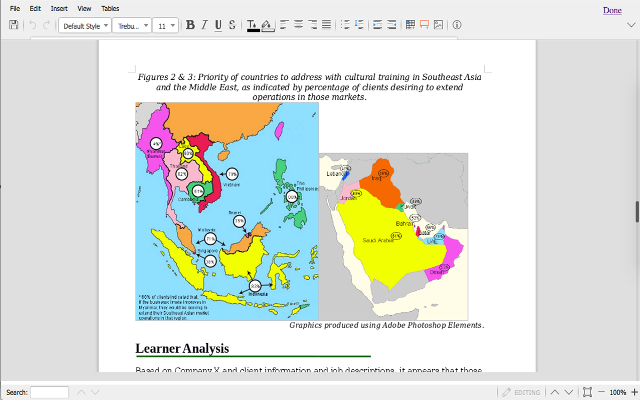The image size is (640, 400).
Task: Zoom in with the plus button
Action: tap(634, 392)
